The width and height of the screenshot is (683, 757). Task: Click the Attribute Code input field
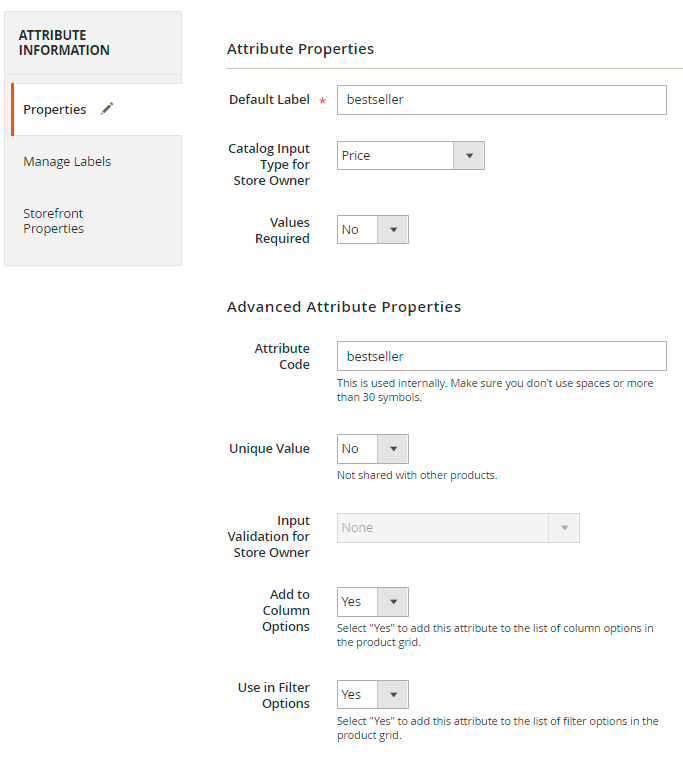point(501,356)
